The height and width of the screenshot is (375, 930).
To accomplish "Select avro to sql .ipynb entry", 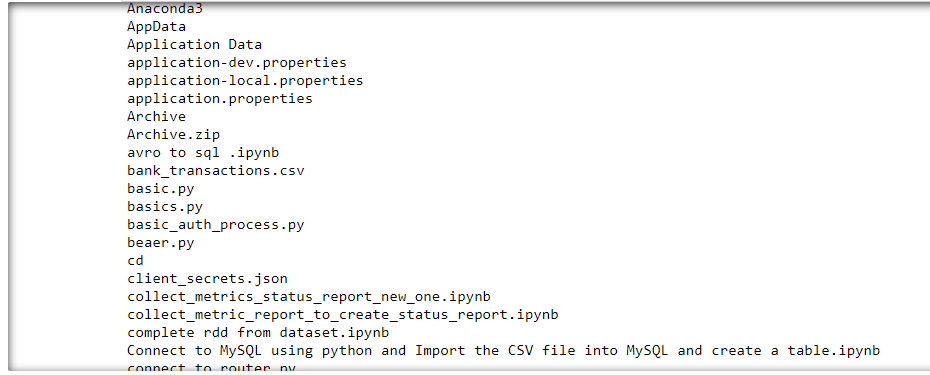I will (203, 152).
